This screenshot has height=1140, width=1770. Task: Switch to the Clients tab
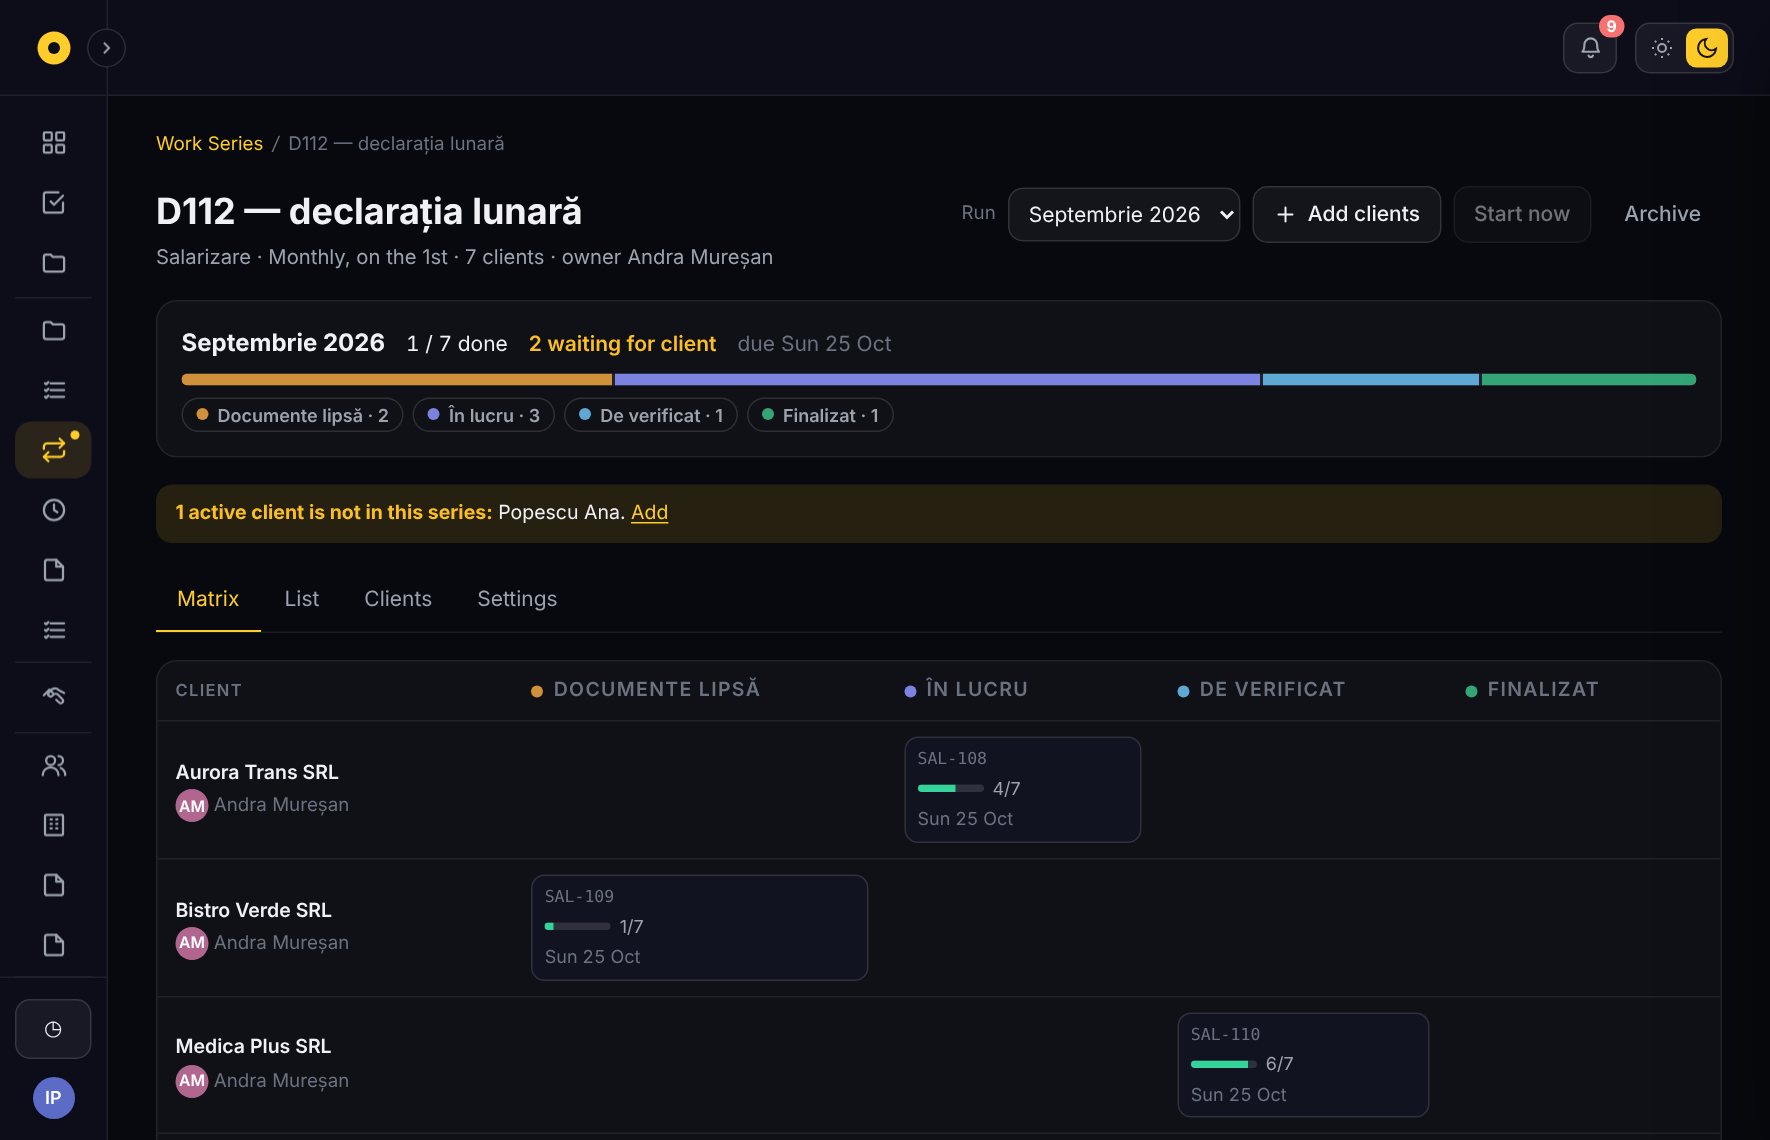coord(398,599)
